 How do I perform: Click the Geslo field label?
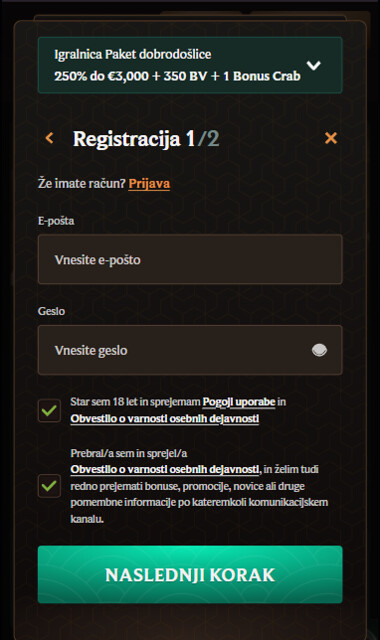click(51, 311)
